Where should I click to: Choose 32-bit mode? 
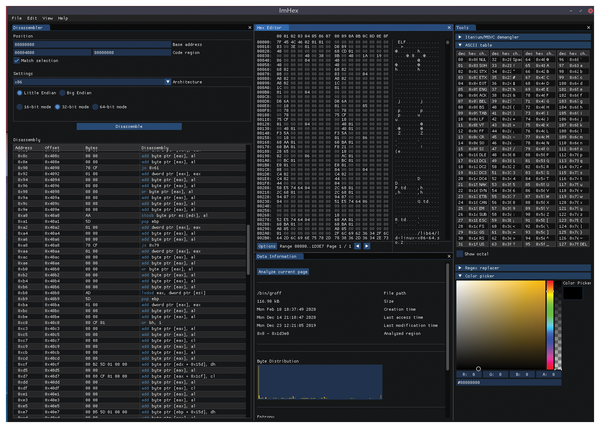[57, 107]
